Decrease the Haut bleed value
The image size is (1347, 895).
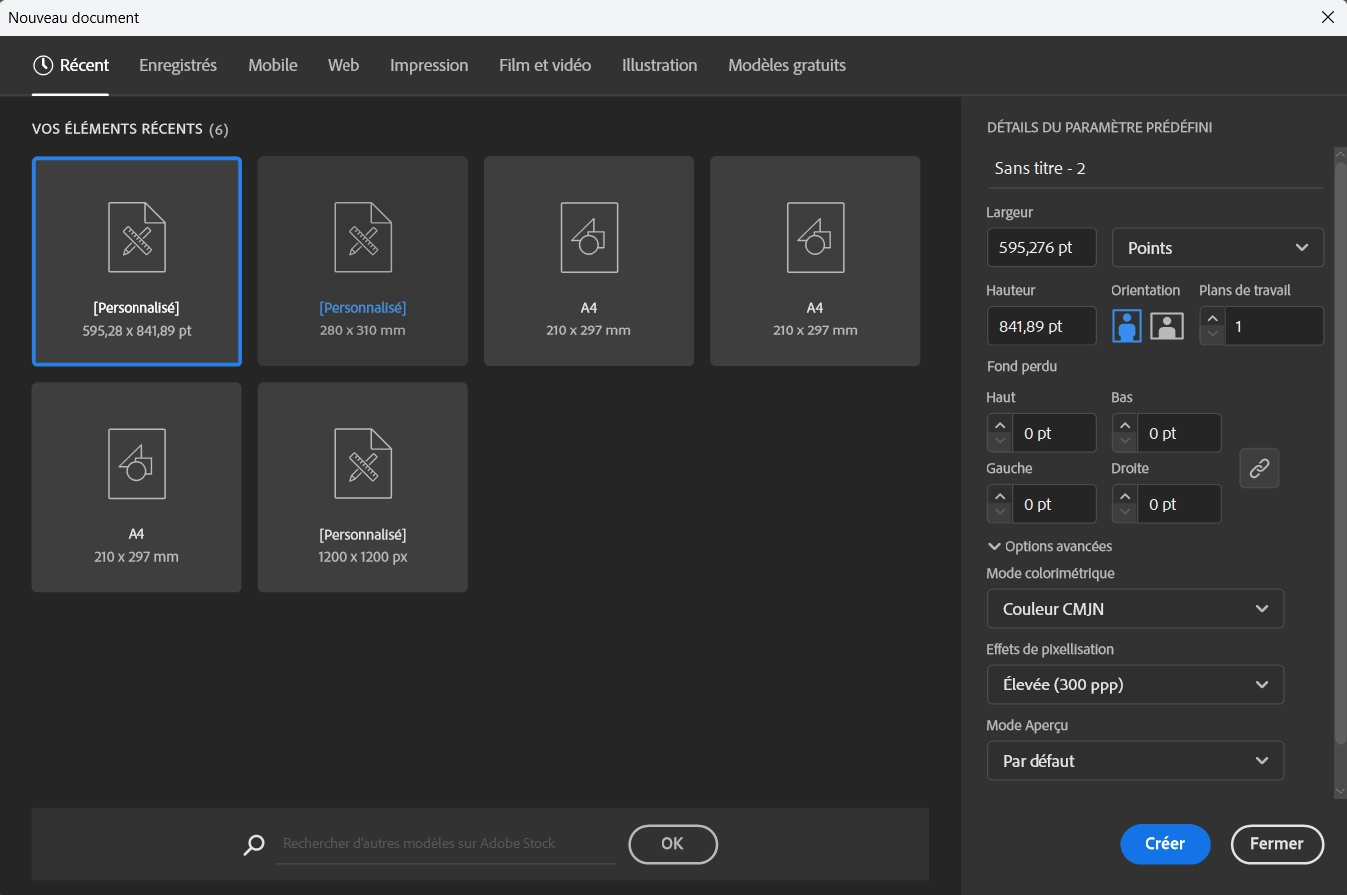pyautogui.click(x=999, y=443)
